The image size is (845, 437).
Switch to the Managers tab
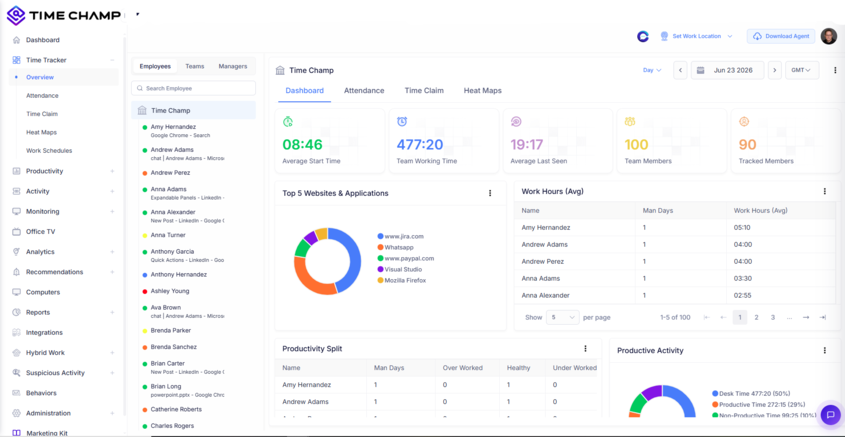point(233,66)
